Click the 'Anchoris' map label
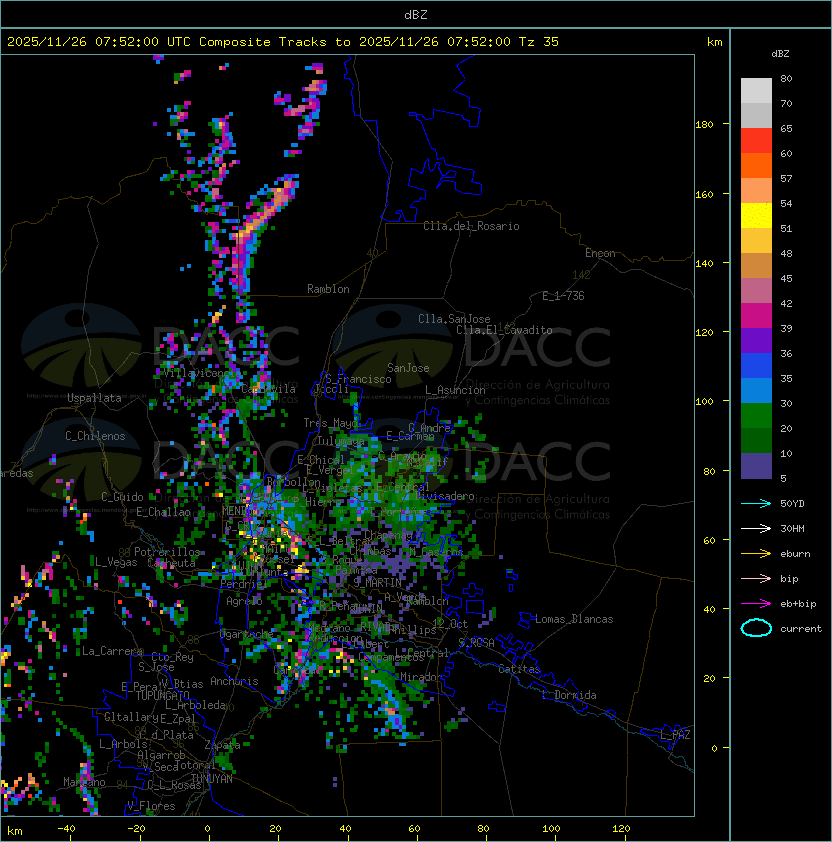The height and width of the screenshot is (842, 832). tap(234, 681)
